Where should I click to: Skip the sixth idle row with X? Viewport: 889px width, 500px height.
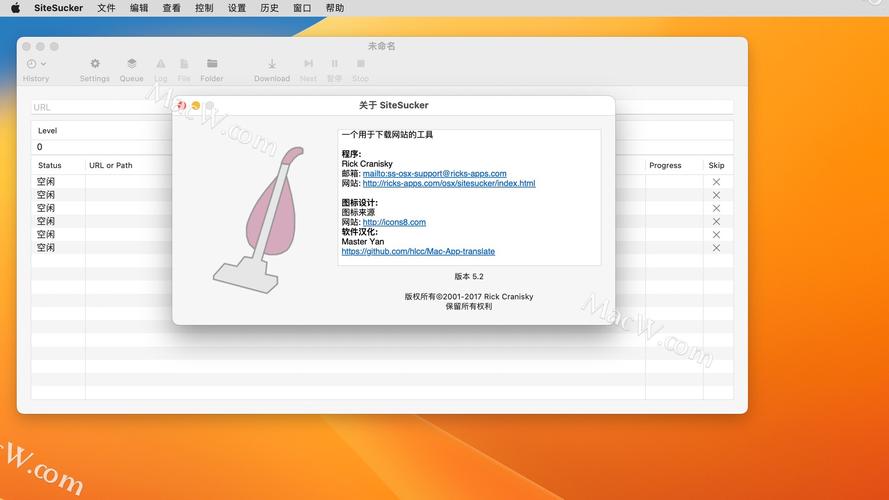716,248
